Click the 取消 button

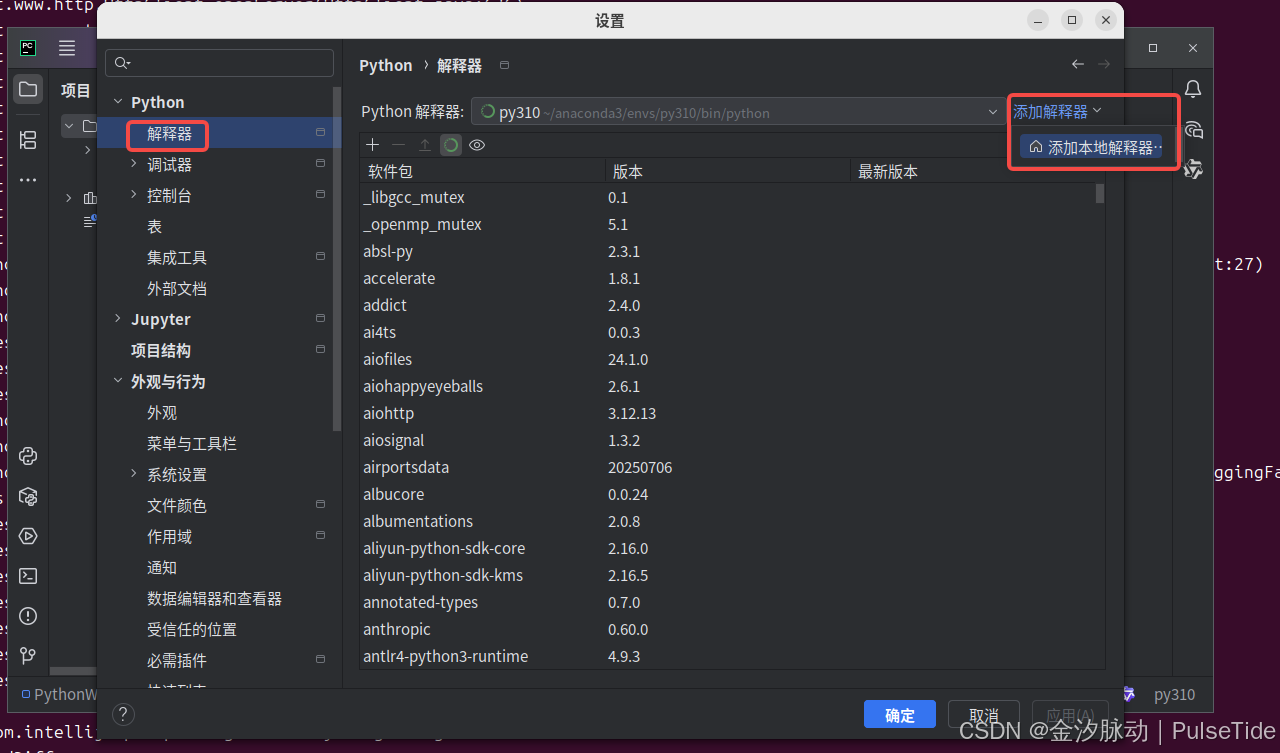(x=984, y=715)
